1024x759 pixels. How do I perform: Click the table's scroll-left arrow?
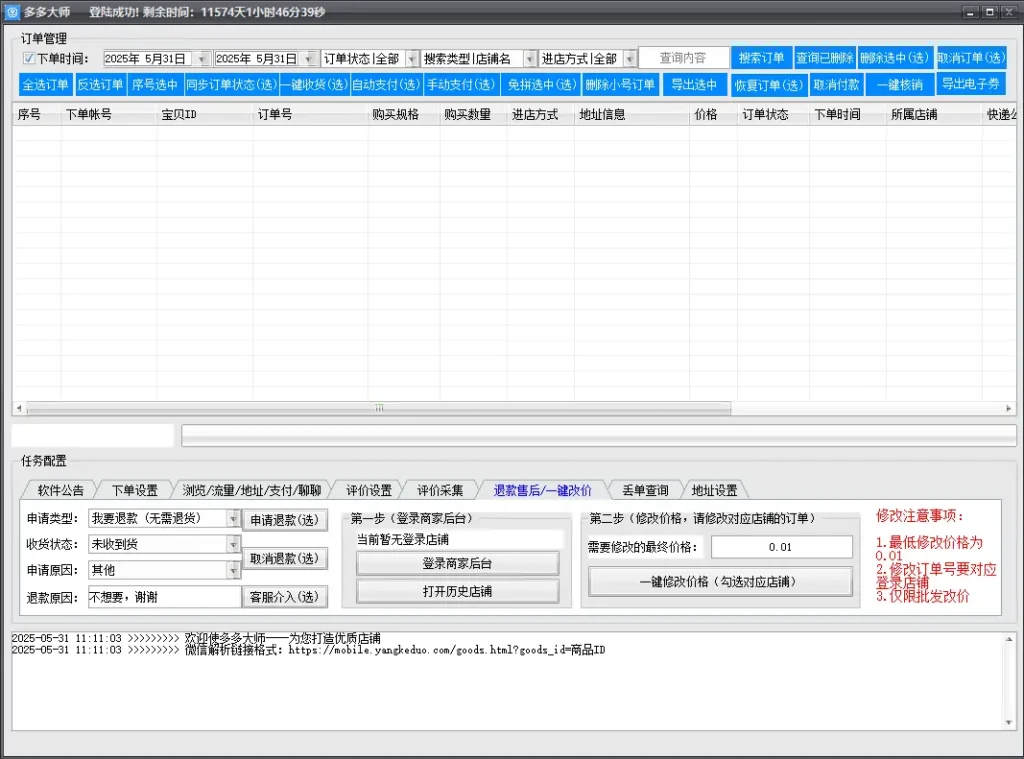(x=19, y=408)
